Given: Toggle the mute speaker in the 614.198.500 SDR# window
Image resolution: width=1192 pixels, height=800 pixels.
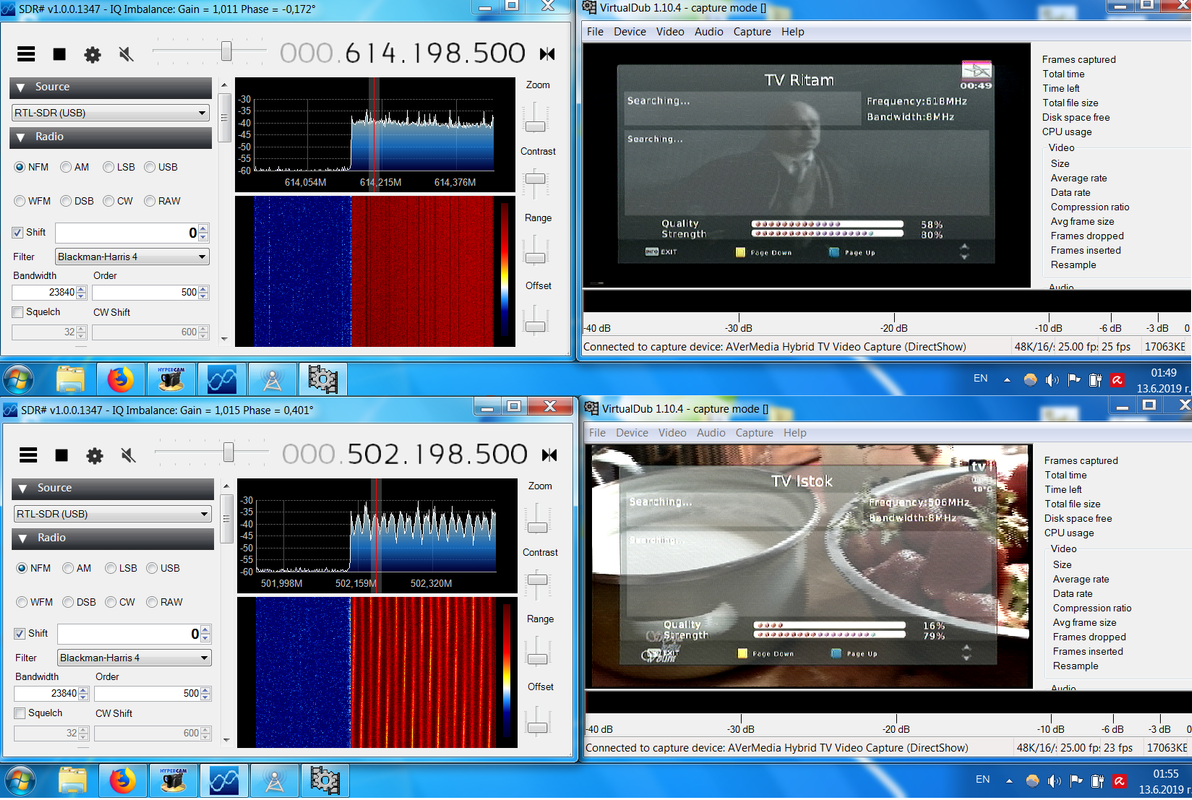Looking at the screenshot, I should (126, 54).
